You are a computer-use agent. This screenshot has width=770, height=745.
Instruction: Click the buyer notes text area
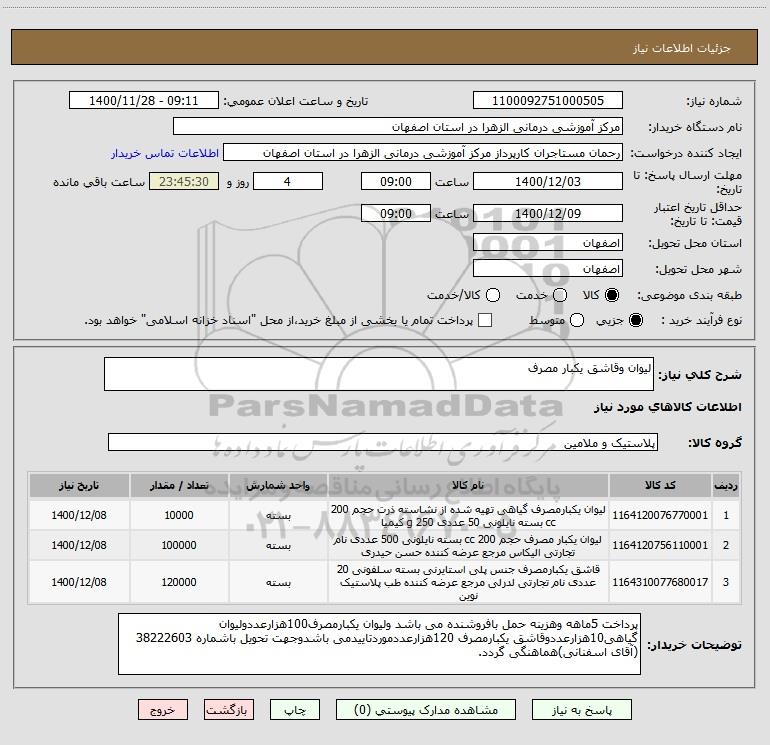pos(379,644)
